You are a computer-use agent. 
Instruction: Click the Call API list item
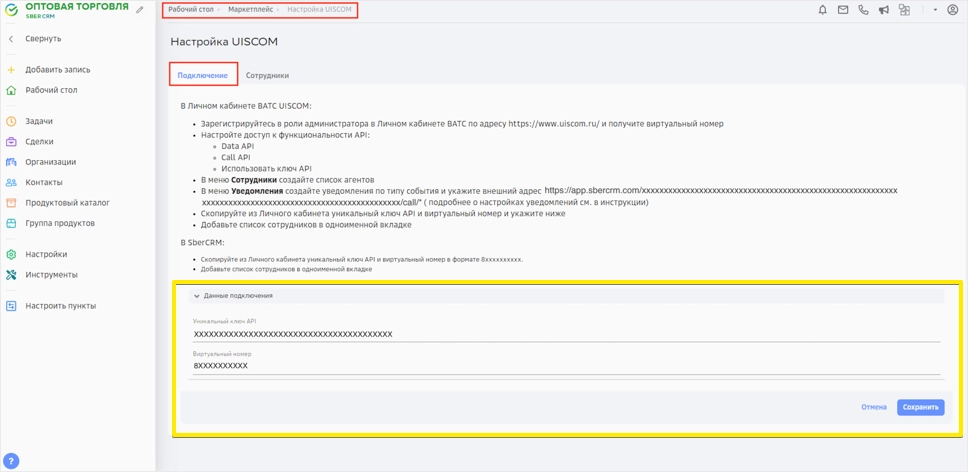click(x=236, y=157)
